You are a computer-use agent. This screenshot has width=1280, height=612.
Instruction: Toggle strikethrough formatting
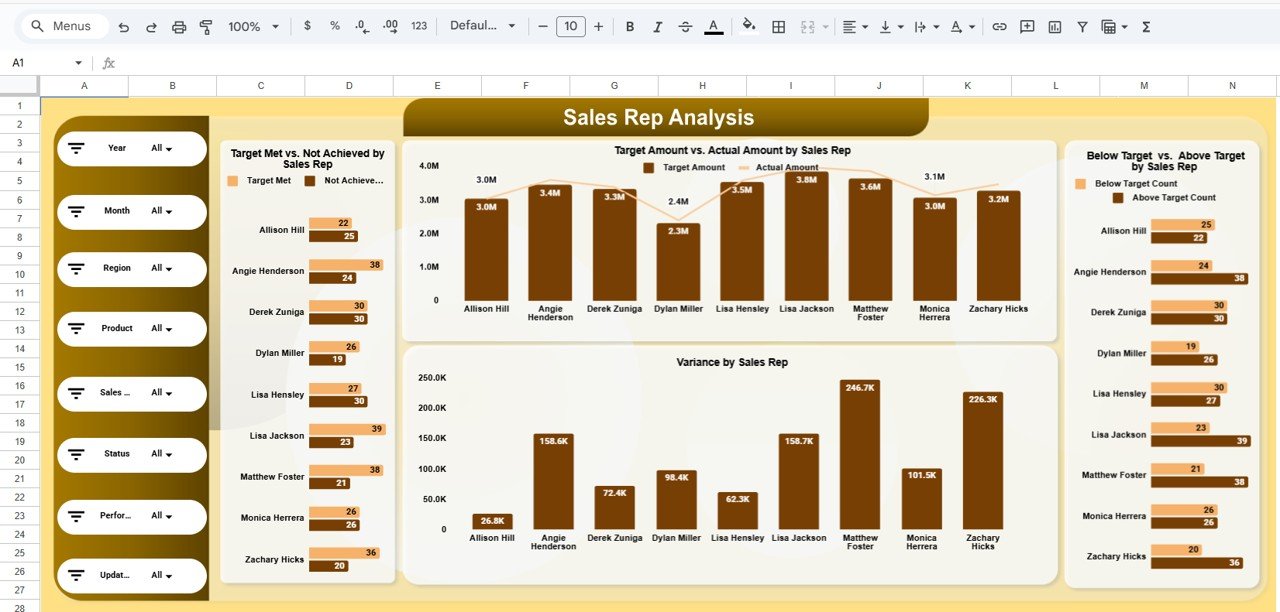coord(686,26)
